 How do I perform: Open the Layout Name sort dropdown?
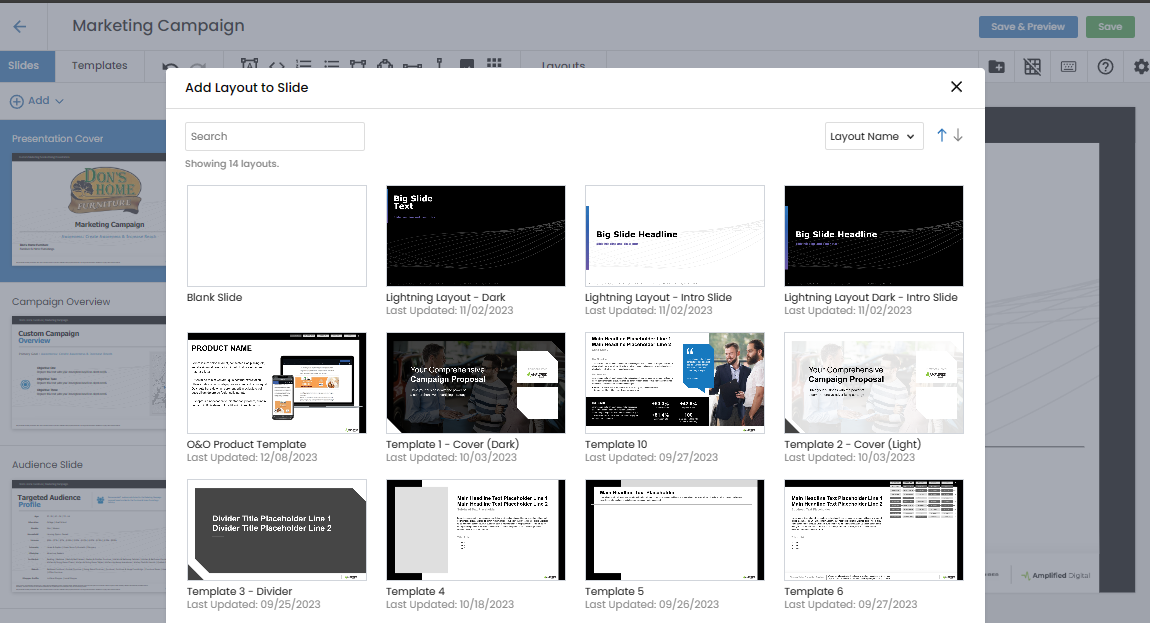pos(873,136)
